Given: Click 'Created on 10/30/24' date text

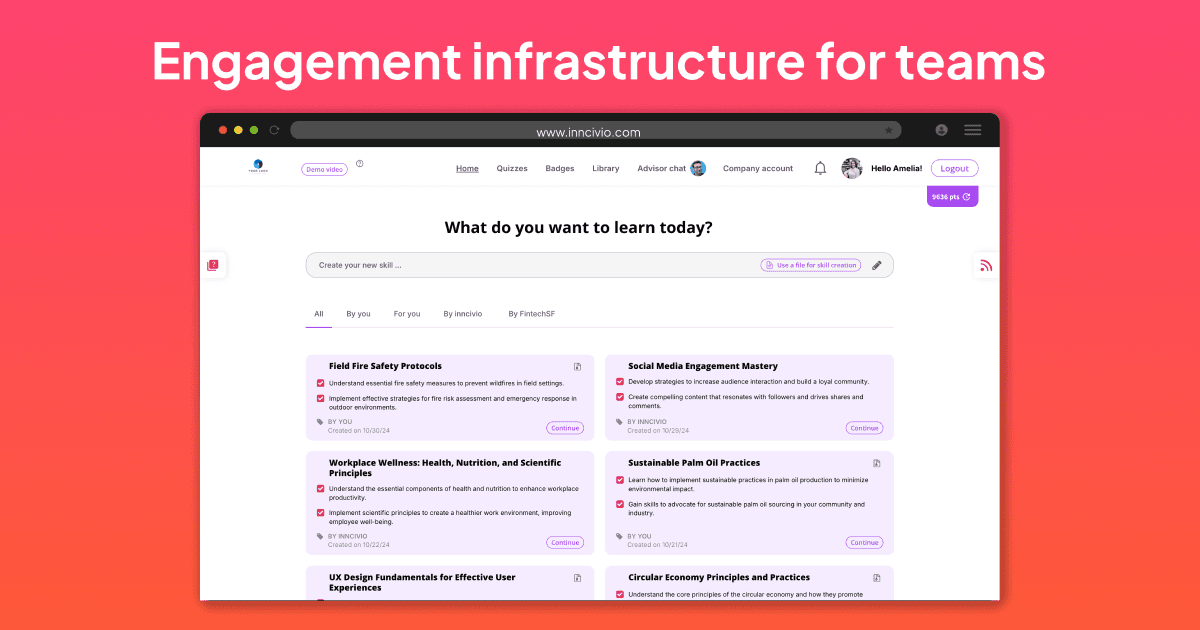Looking at the screenshot, I should pyautogui.click(x=359, y=431).
